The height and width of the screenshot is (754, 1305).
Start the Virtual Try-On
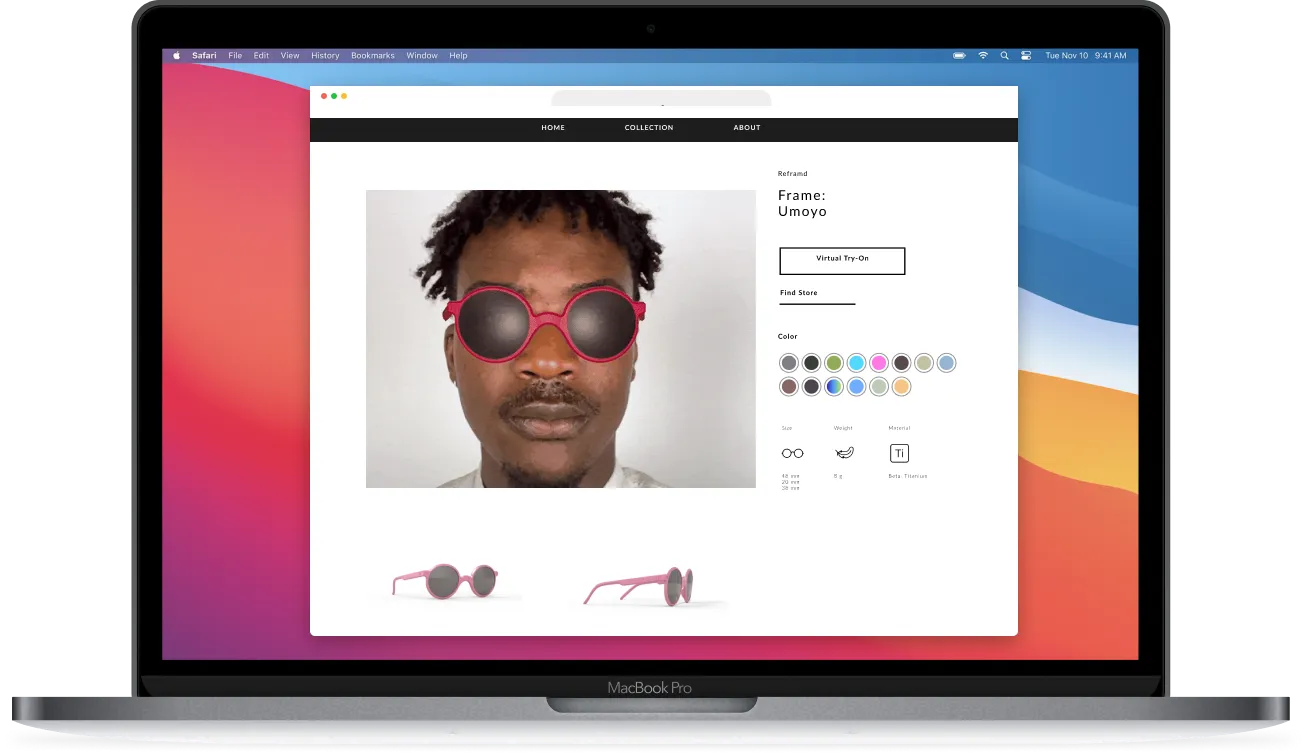click(x=842, y=260)
